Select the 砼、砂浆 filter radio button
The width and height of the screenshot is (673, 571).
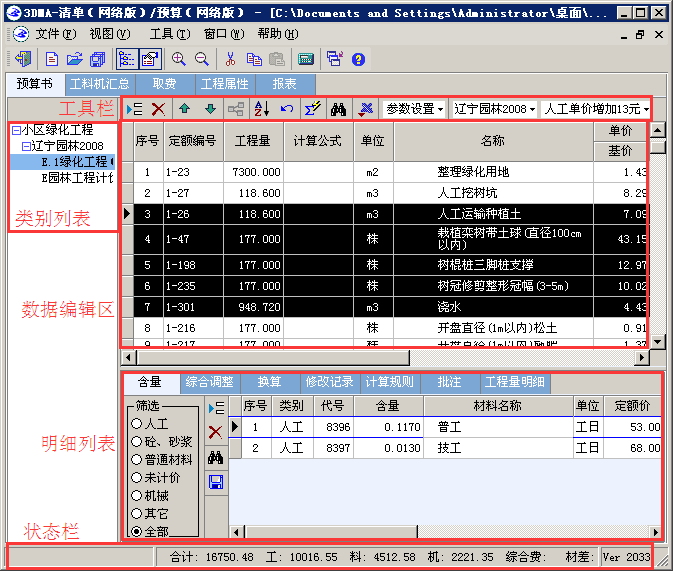(136, 442)
